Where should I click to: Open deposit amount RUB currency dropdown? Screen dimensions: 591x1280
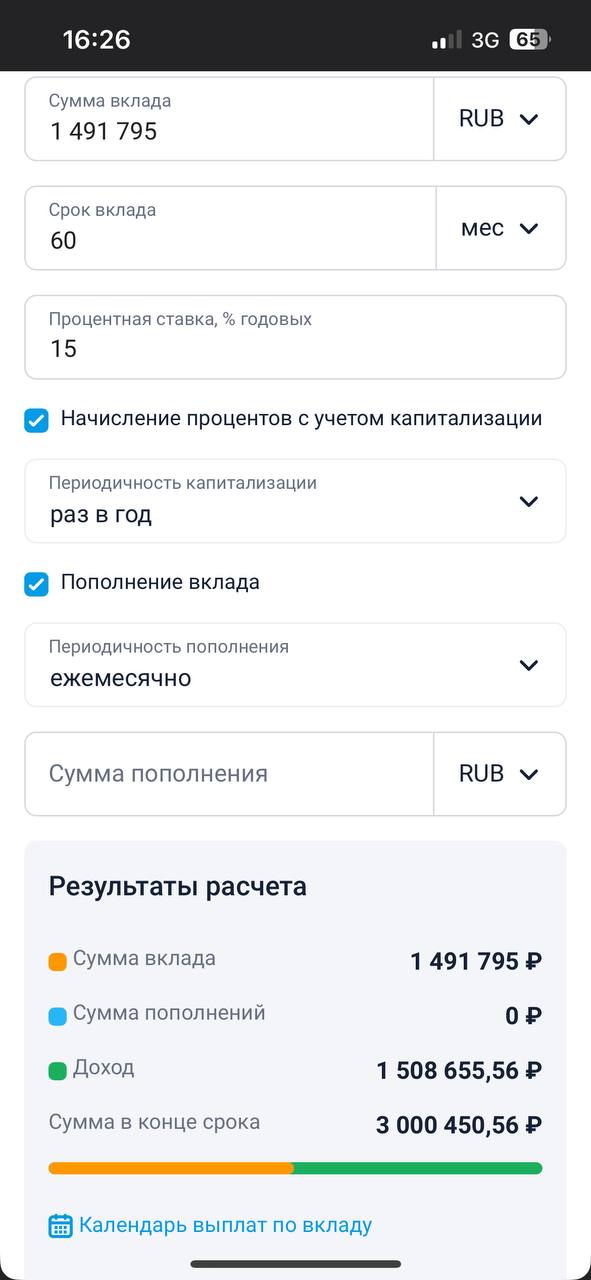click(500, 119)
